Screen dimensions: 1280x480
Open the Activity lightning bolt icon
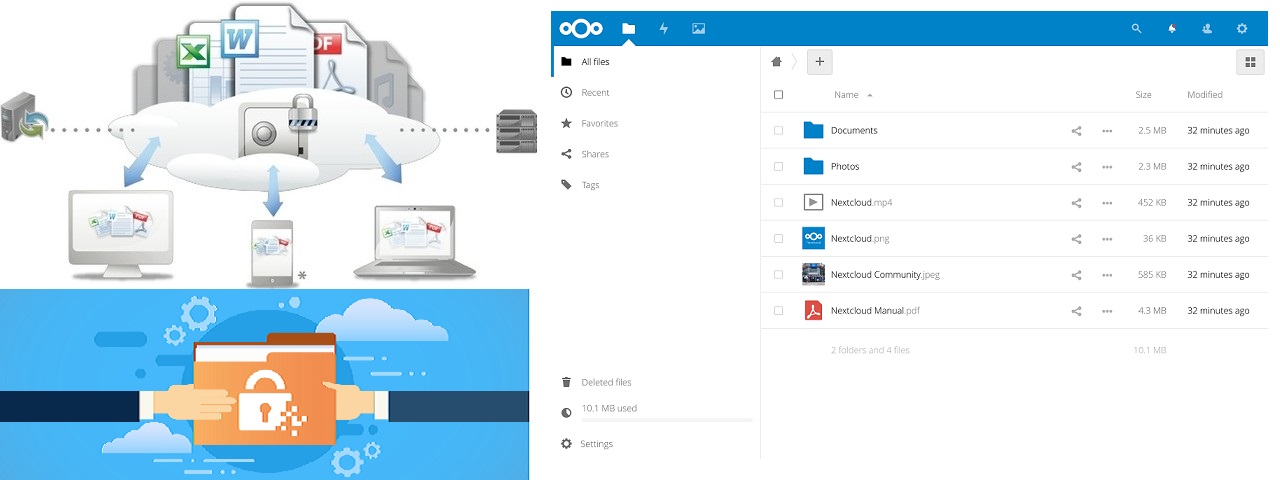coord(663,29)
